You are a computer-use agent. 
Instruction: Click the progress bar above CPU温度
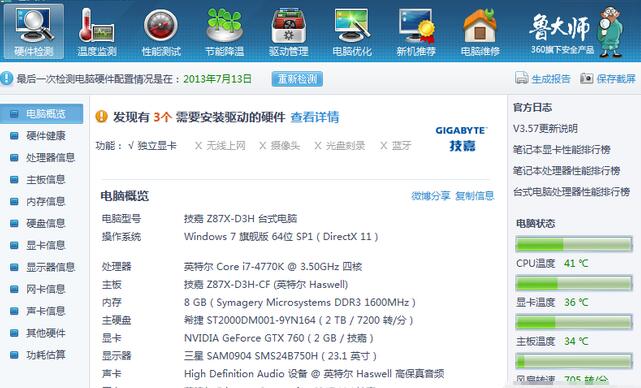pos(574,244)
